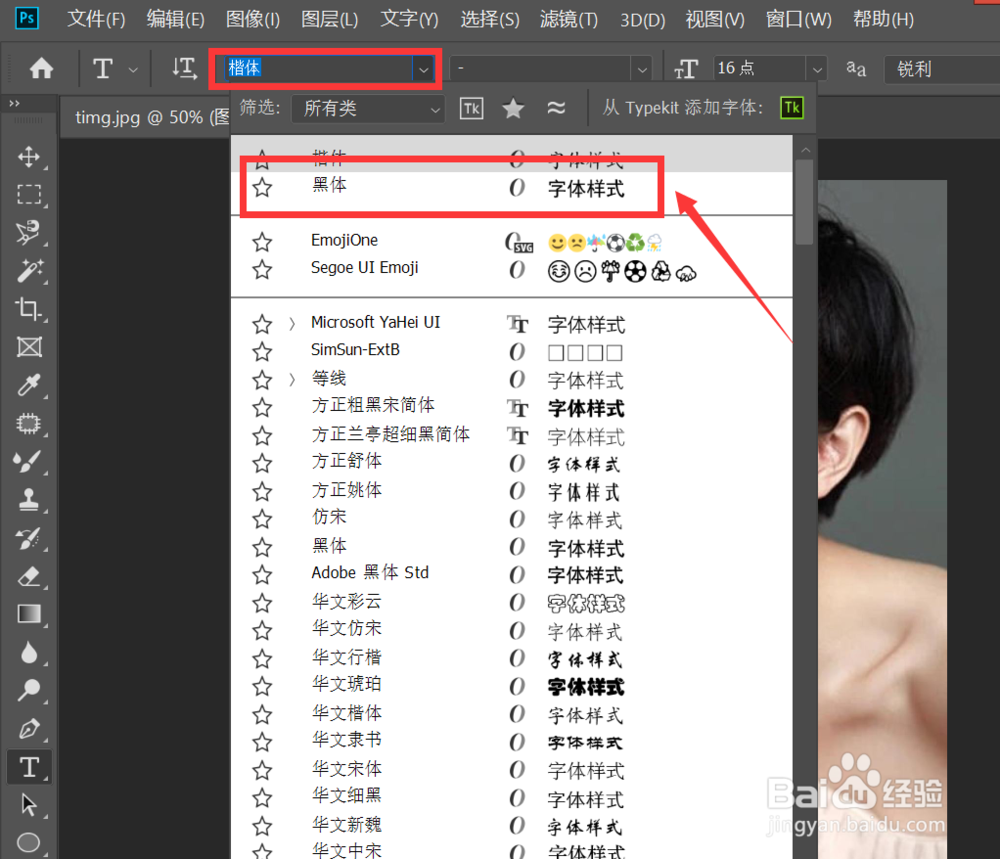Click the Home icon in the options bar

(39, 68)
